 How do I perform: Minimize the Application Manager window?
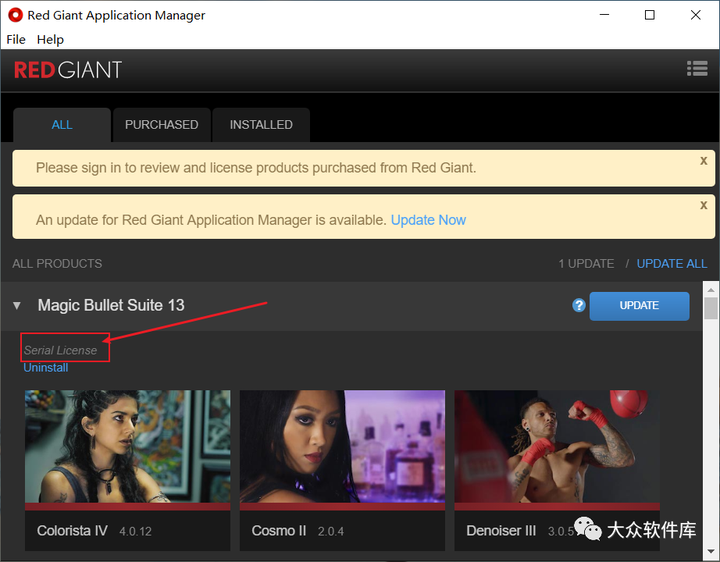pos(604,15)
